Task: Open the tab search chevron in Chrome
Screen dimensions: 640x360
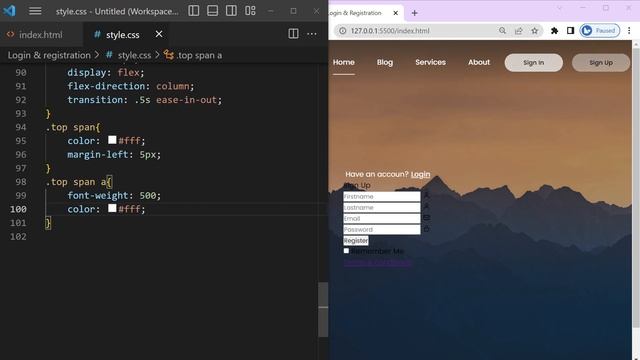Action: [x=559, y=8]
